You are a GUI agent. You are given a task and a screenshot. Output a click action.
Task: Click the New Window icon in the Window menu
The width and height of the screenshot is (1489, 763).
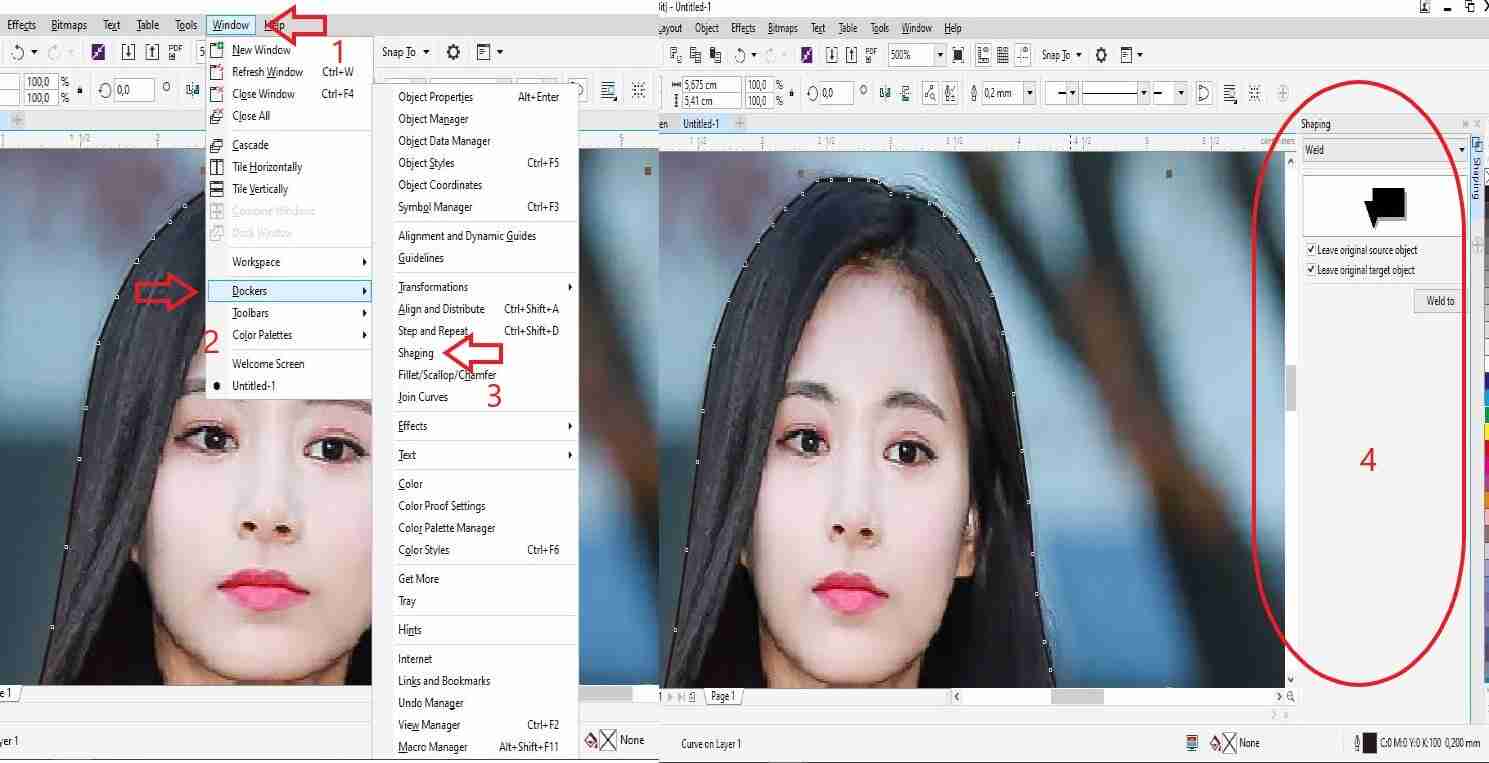point(217,50)
